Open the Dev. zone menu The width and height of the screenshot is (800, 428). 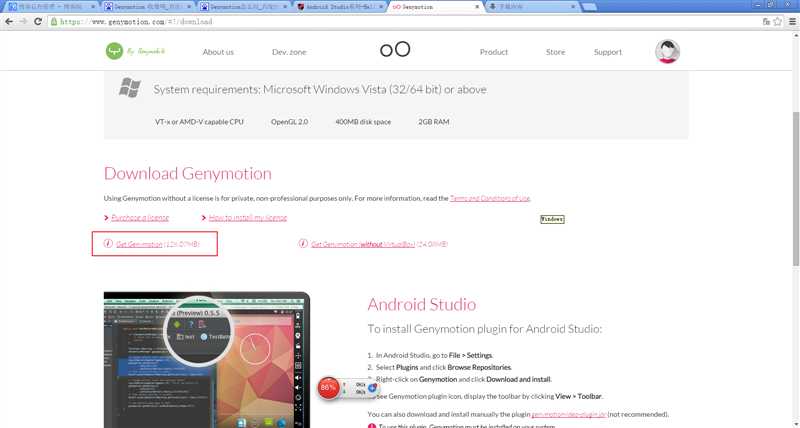pyautogui.click(x=289, y=52)
